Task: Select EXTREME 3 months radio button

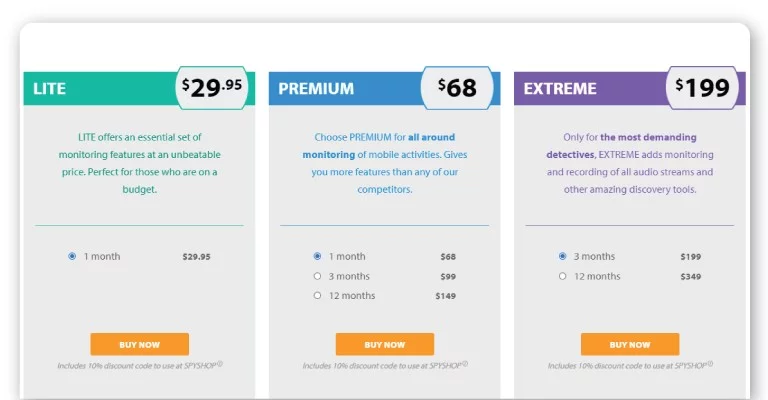Action: click(562, 256)
